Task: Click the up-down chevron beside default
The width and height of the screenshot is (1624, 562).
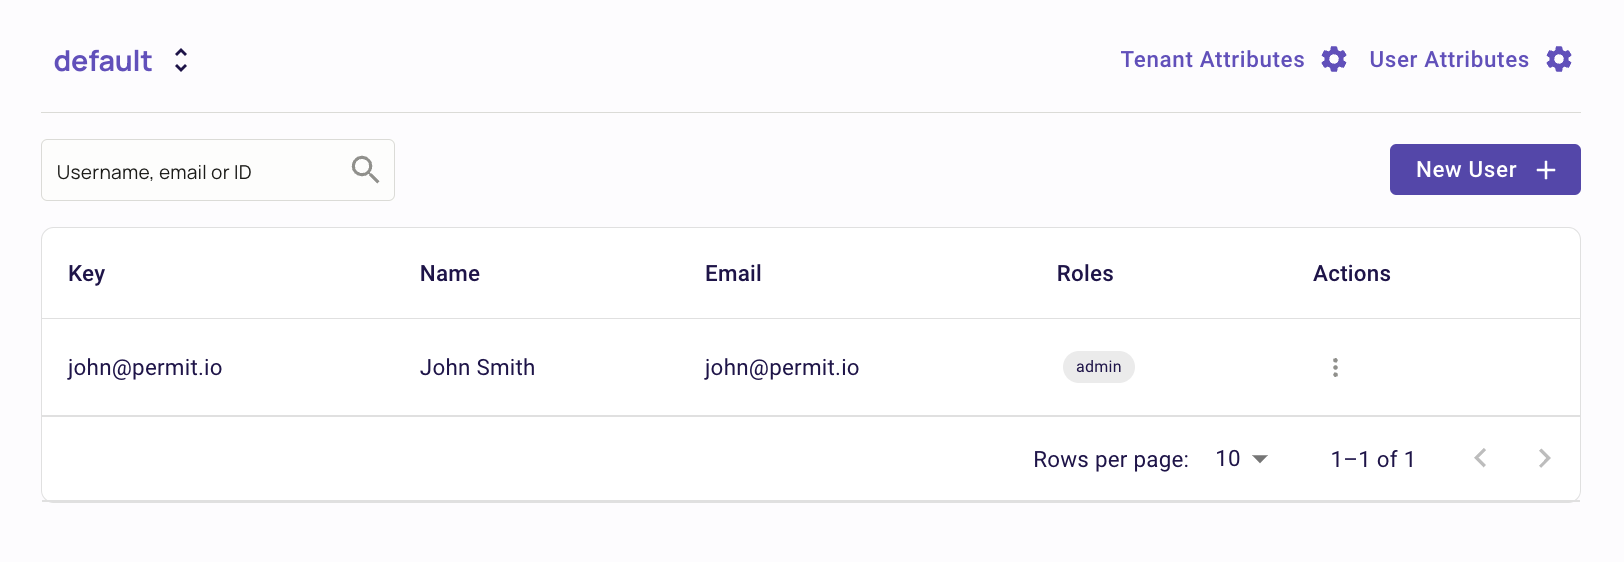Action: (181, 60)
